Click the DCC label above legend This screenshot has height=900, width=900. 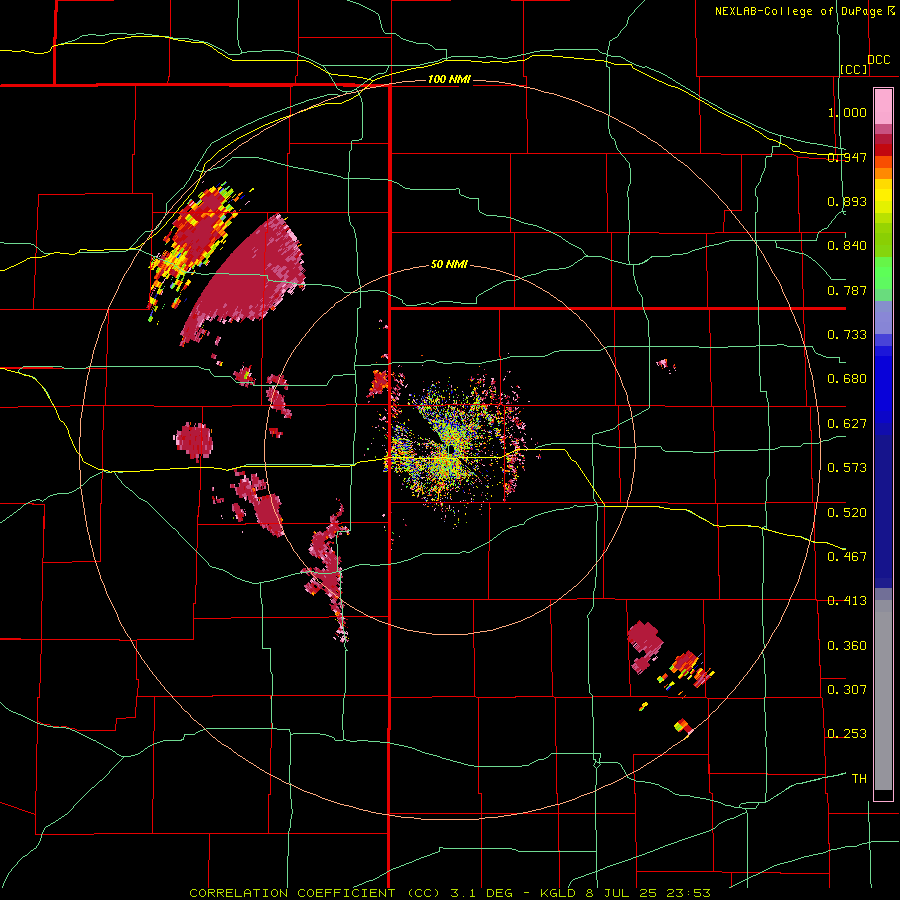(x=878, y=60)
